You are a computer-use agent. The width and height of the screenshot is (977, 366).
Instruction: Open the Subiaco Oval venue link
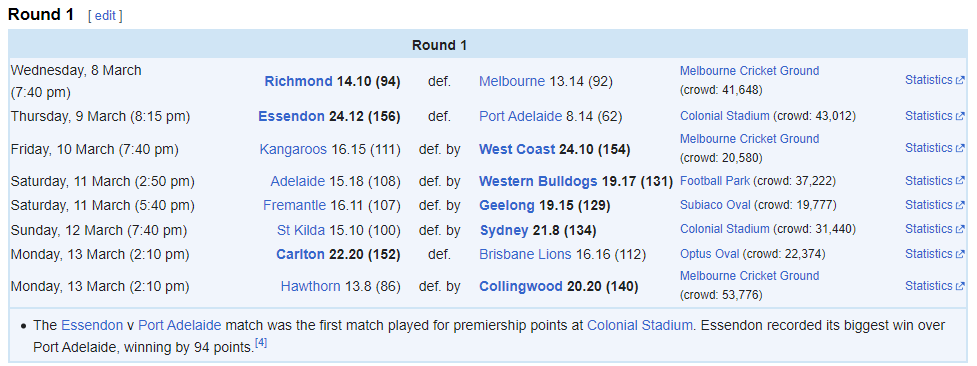click(x=715, y=205)
